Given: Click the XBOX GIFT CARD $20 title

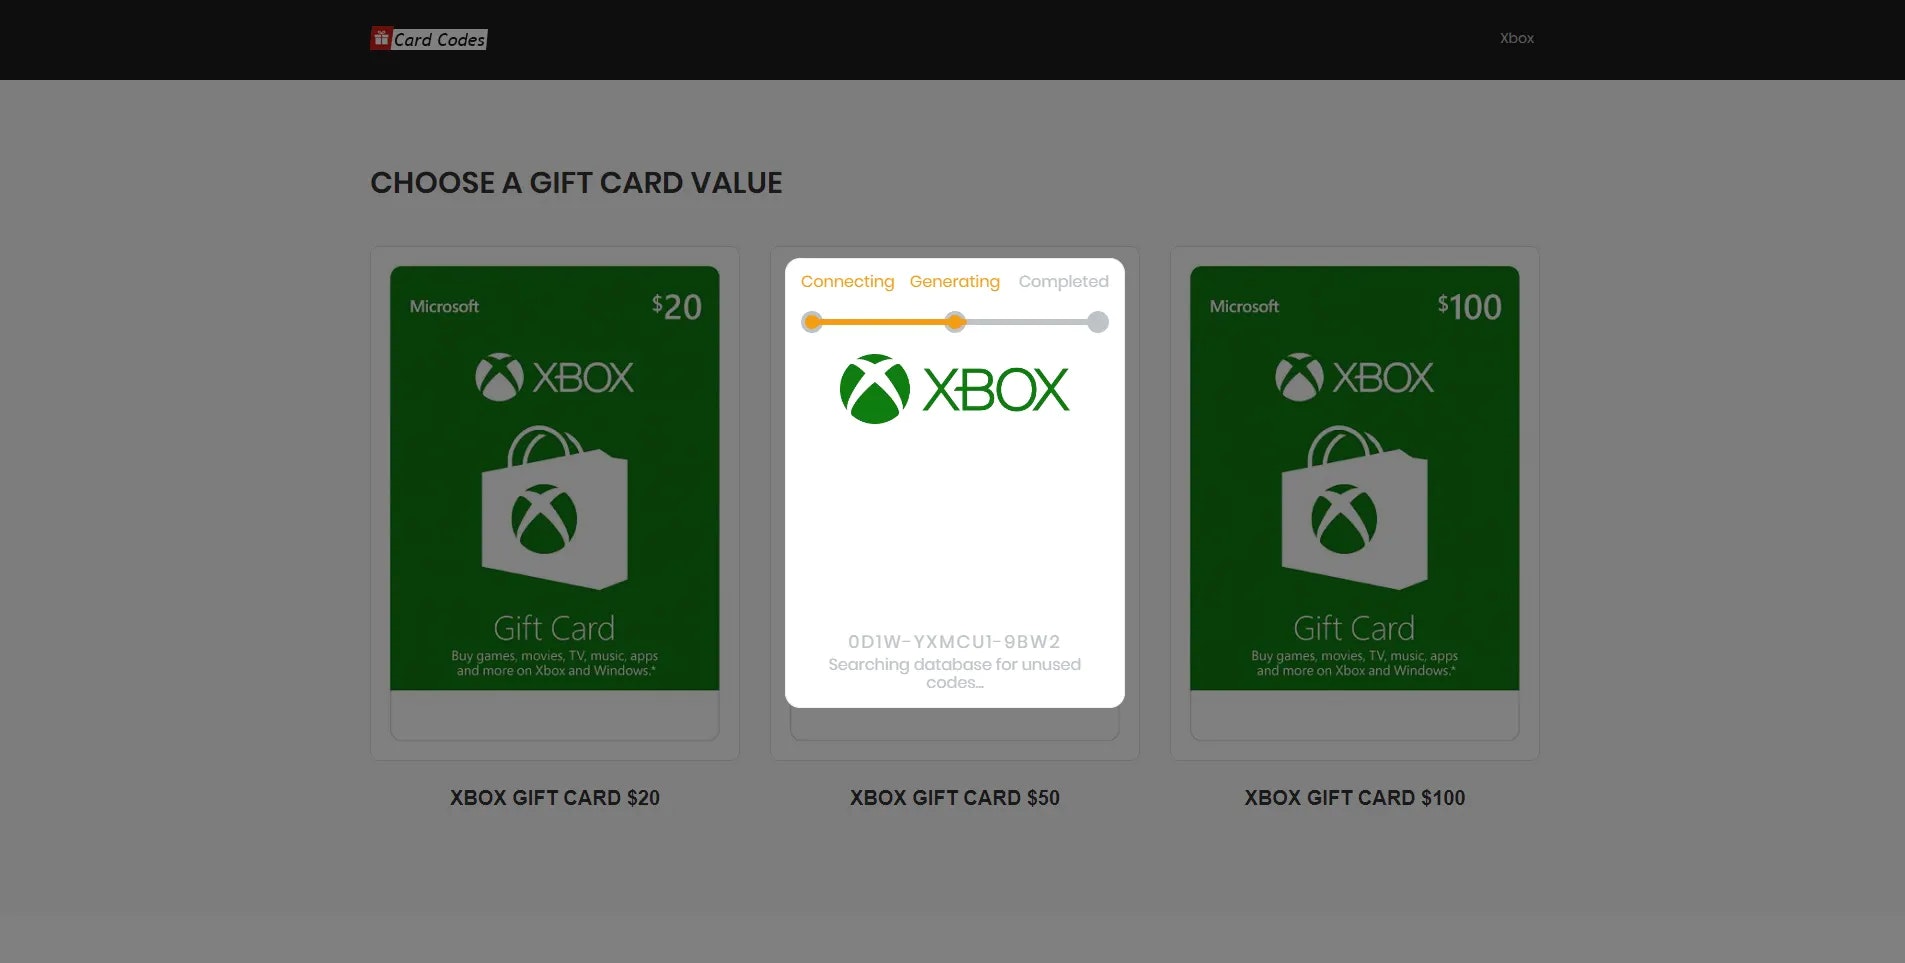Looking at the screenshot, I should click(x=555, y=798).
